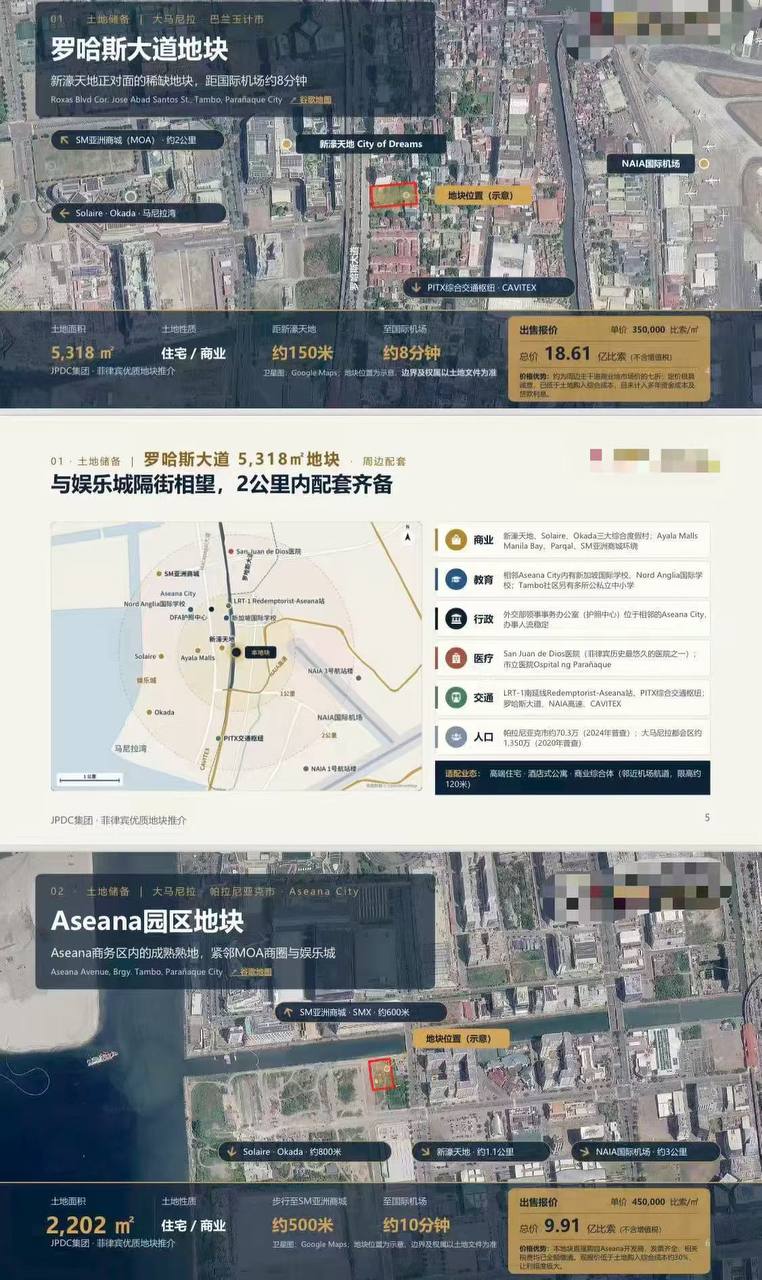762x1280 pixels.
Task: Click the map scale bar
Action: tap(90, 778)
